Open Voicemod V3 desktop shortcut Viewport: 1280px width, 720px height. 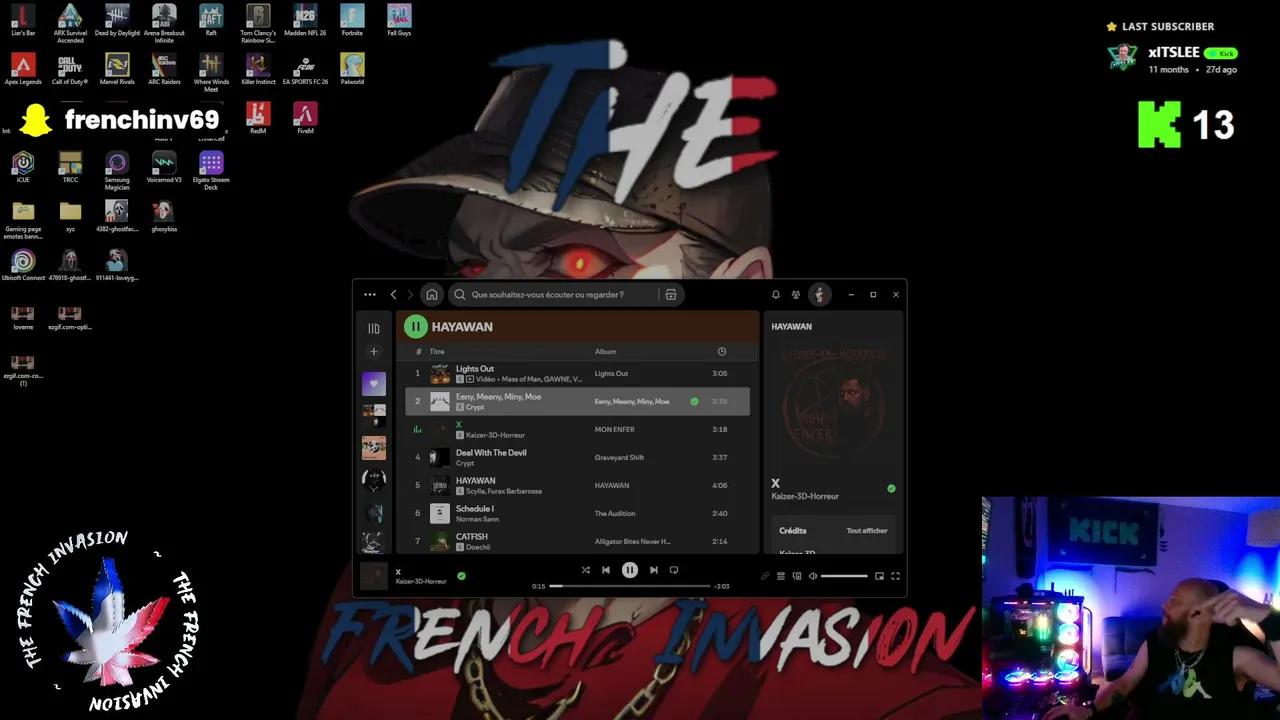(164, 167)
